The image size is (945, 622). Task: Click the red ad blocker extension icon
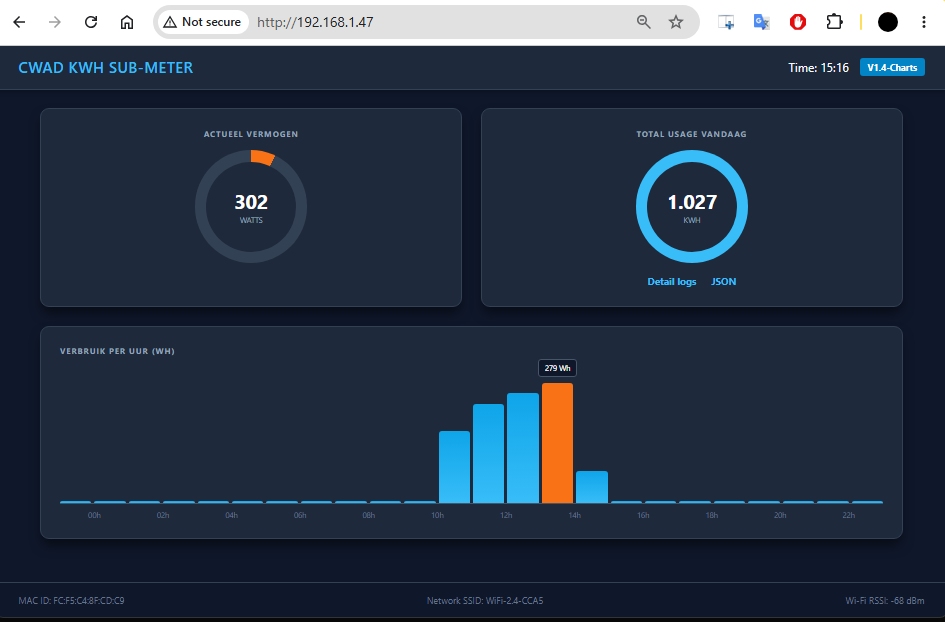click(x=797, y=22)
